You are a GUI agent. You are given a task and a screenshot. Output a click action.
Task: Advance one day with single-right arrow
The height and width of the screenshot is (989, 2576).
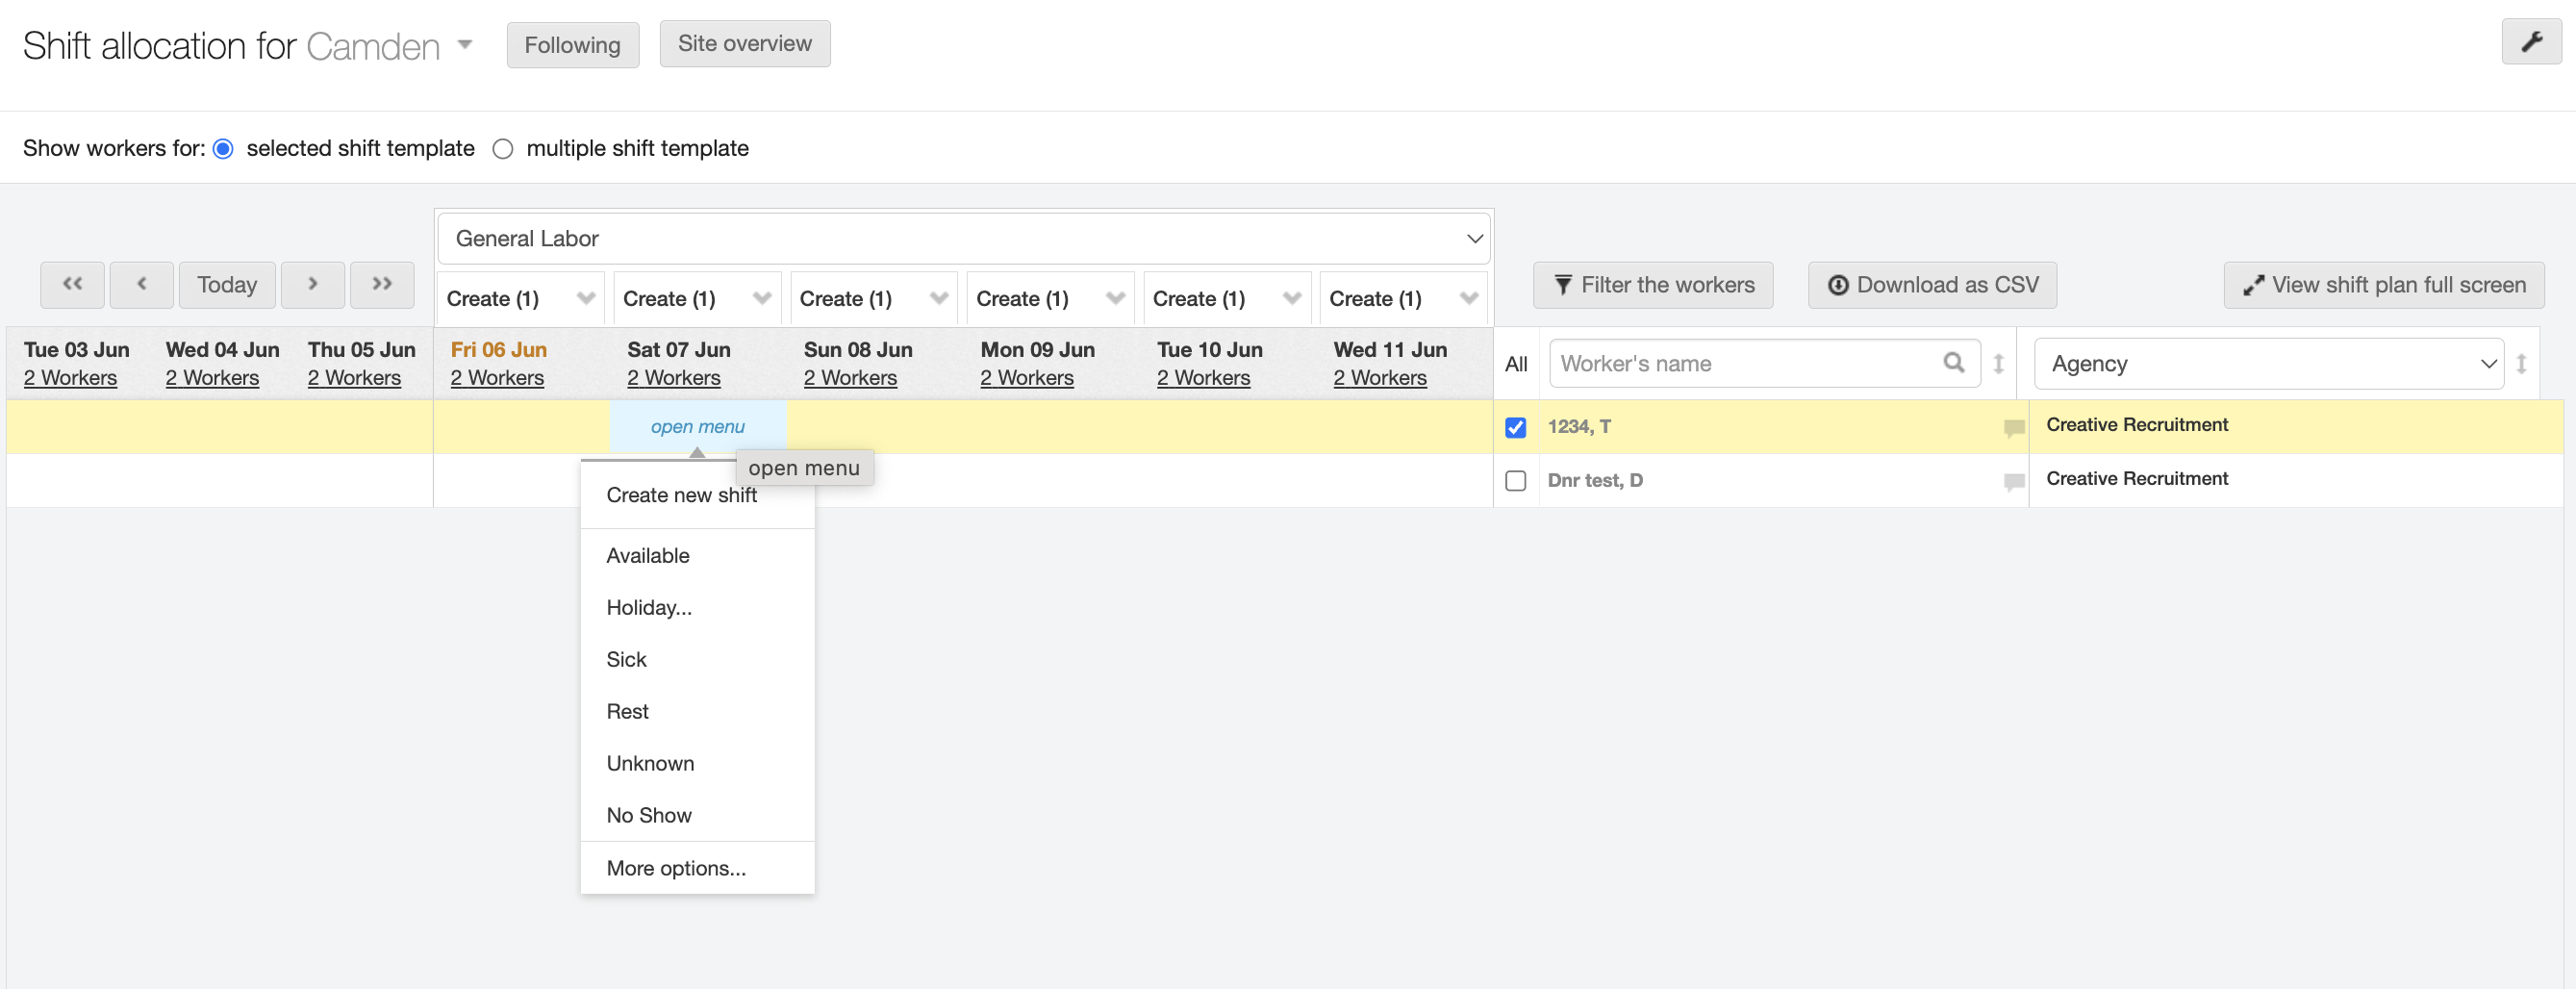point(312,284)
